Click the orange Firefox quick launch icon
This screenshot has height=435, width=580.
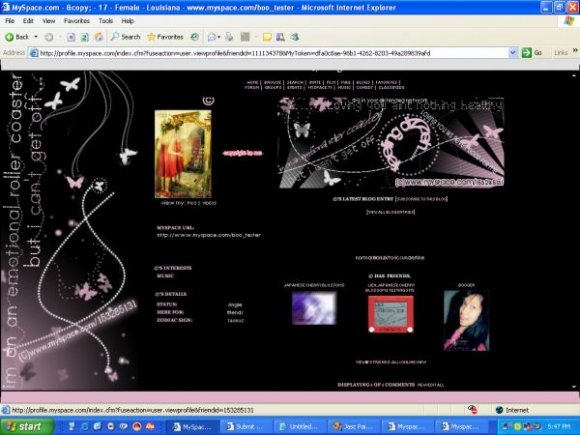click(137, 426)
